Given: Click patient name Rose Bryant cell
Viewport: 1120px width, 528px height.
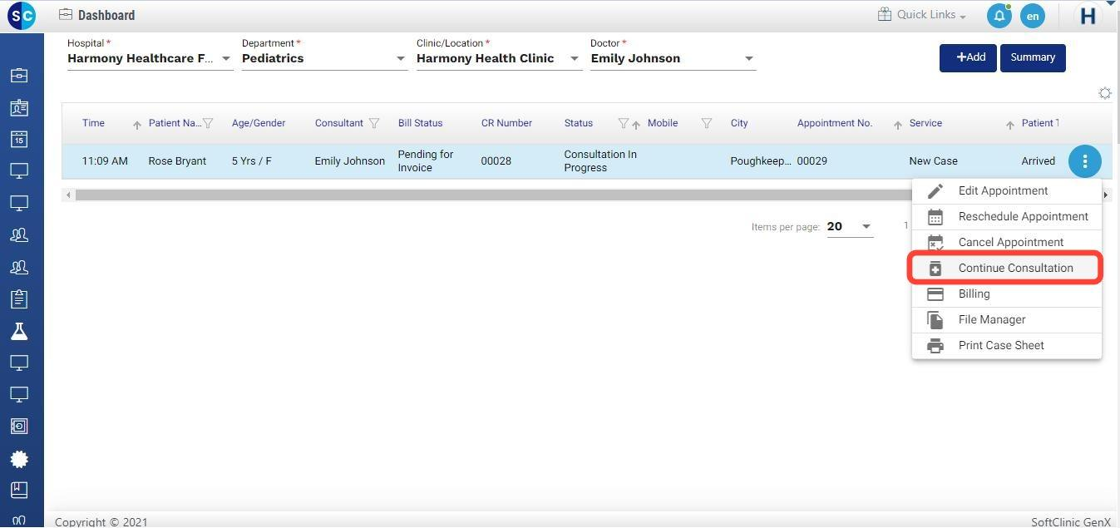Looking at the screenshot, I should click(x=177, y=161).
